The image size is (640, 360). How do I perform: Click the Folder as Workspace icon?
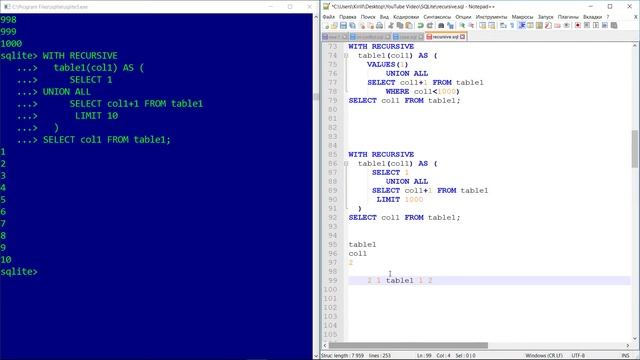coord(557,25)
